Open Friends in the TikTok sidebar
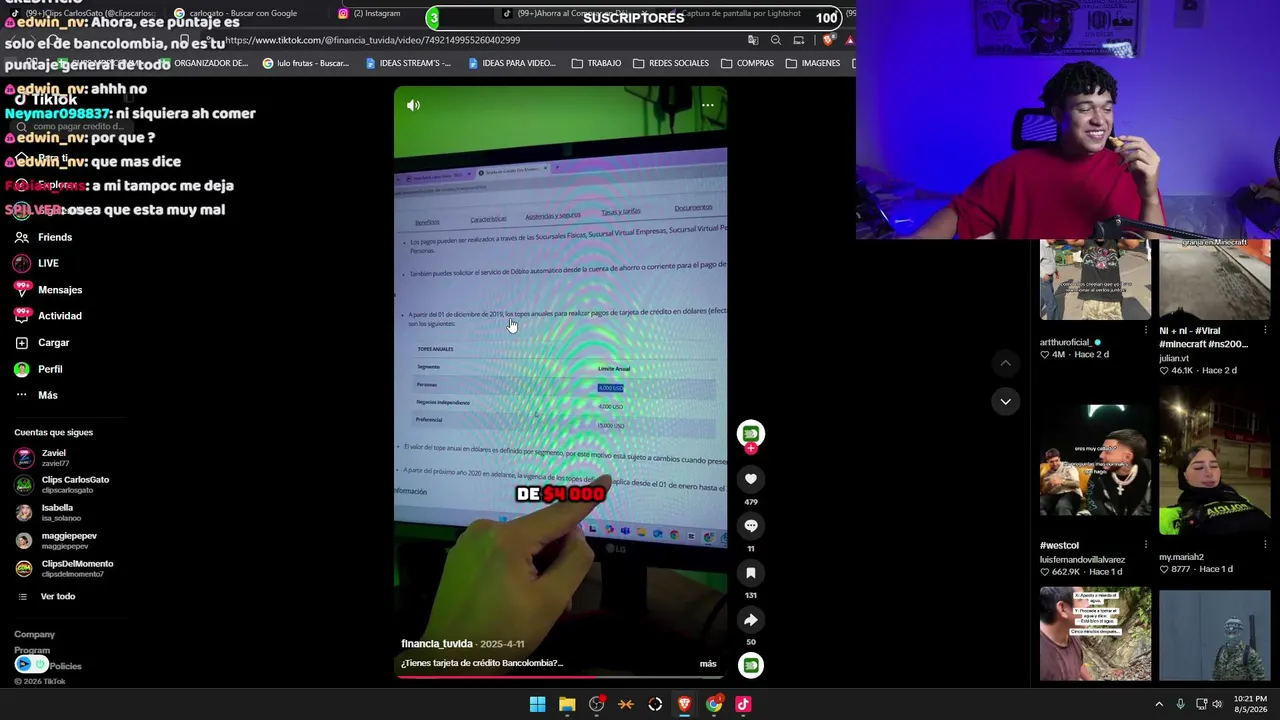The height and width of the screenshot is (720, 1280). pyautogui.click(x=43, y=237)
